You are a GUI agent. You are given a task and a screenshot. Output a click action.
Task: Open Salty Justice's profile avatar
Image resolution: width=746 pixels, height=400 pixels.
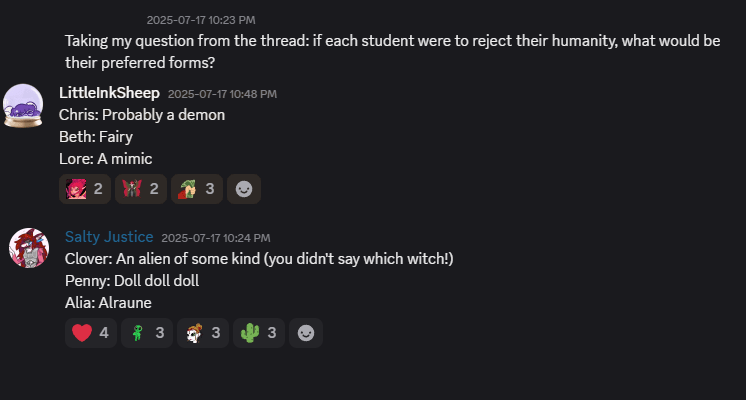click(29, 246)
